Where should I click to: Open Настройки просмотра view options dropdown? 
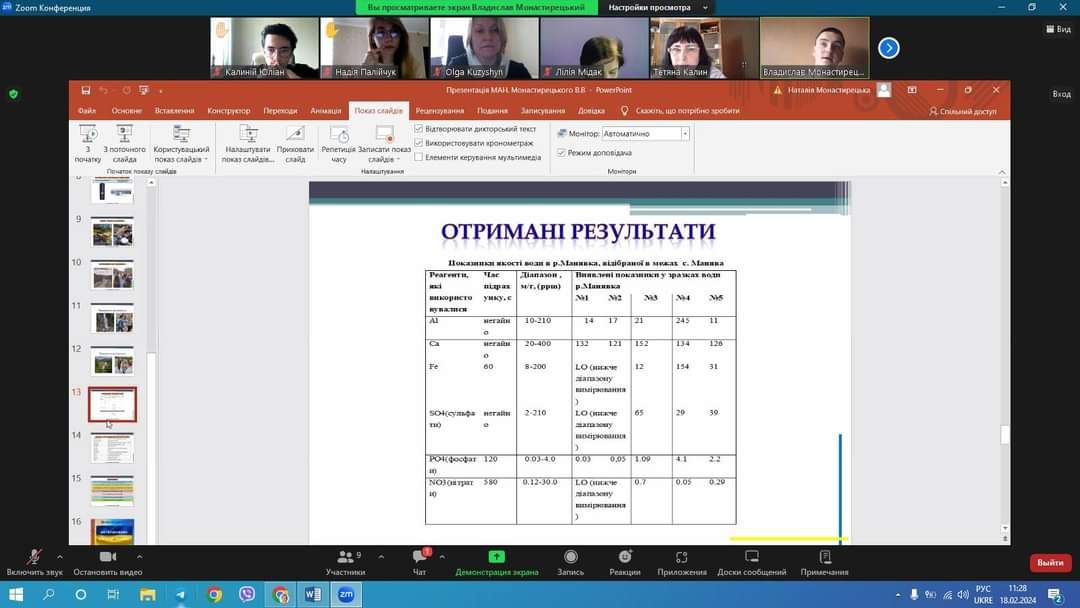pyautogui.click(x=656, y=8)
